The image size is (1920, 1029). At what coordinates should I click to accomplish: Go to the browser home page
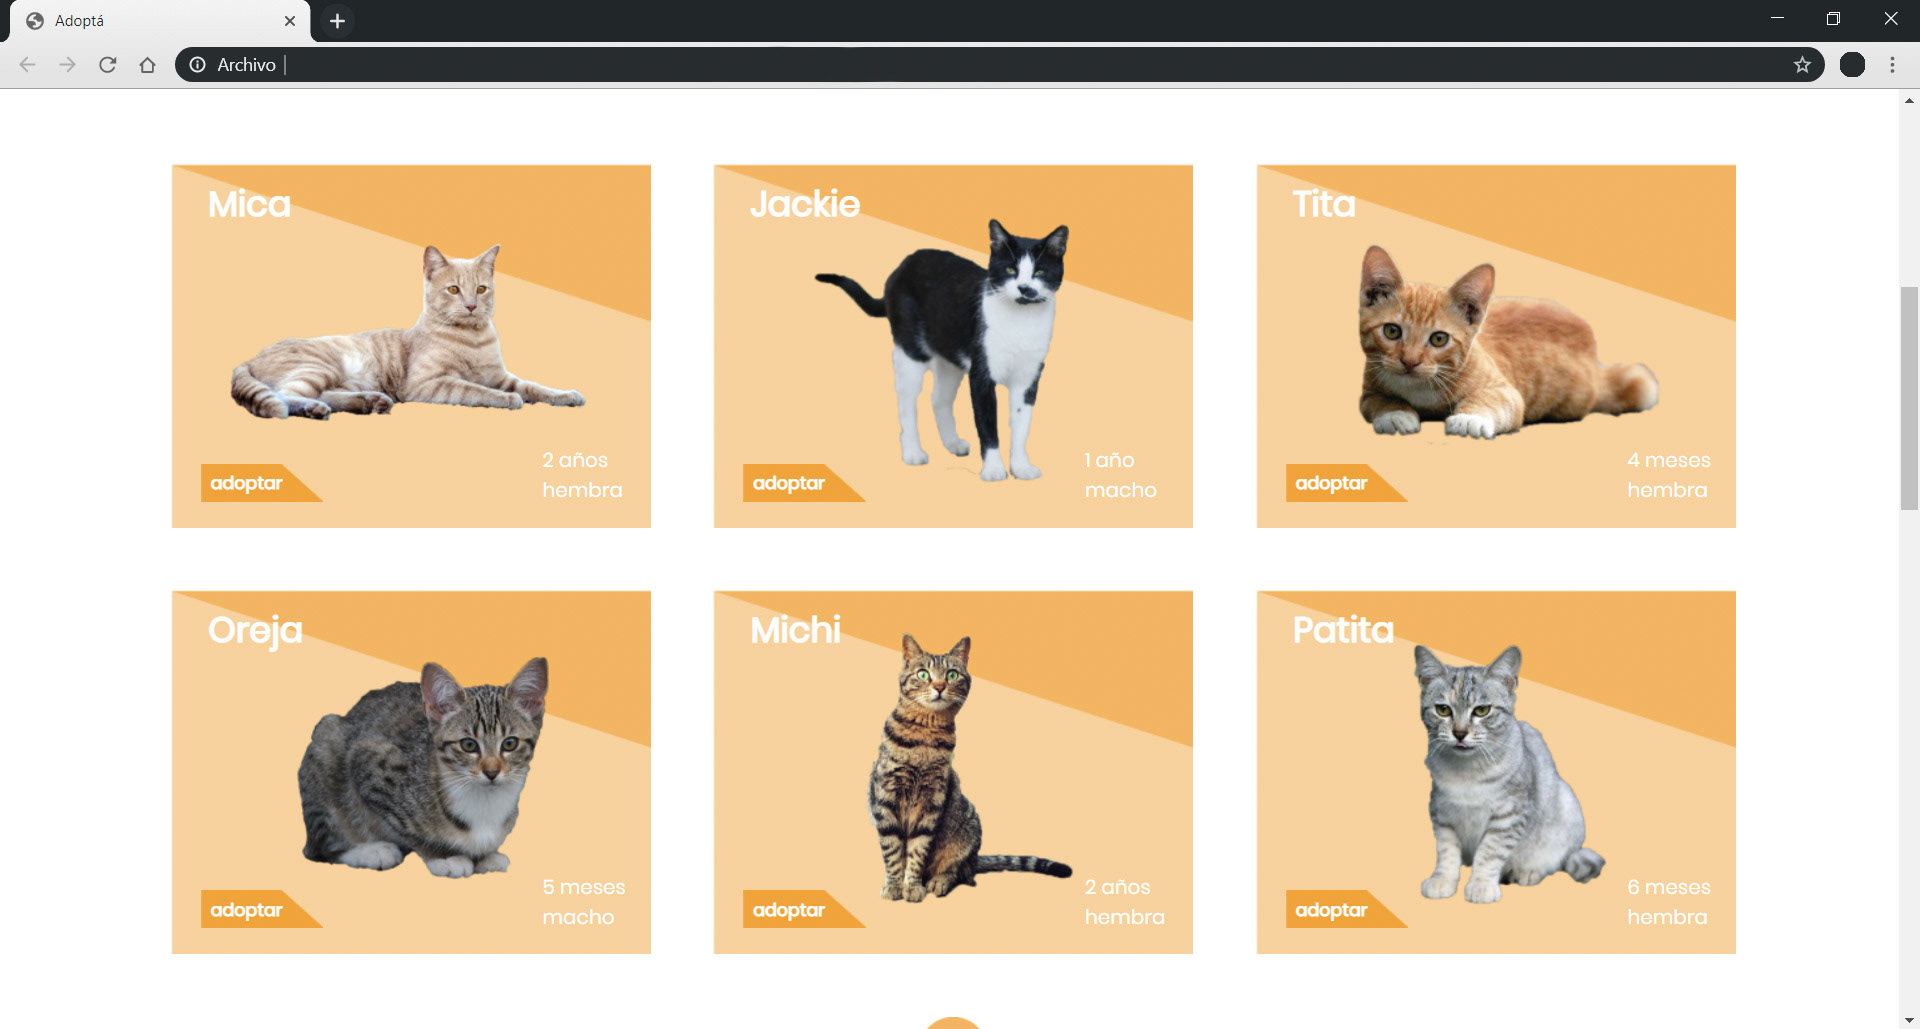click(x=148, y=65)
